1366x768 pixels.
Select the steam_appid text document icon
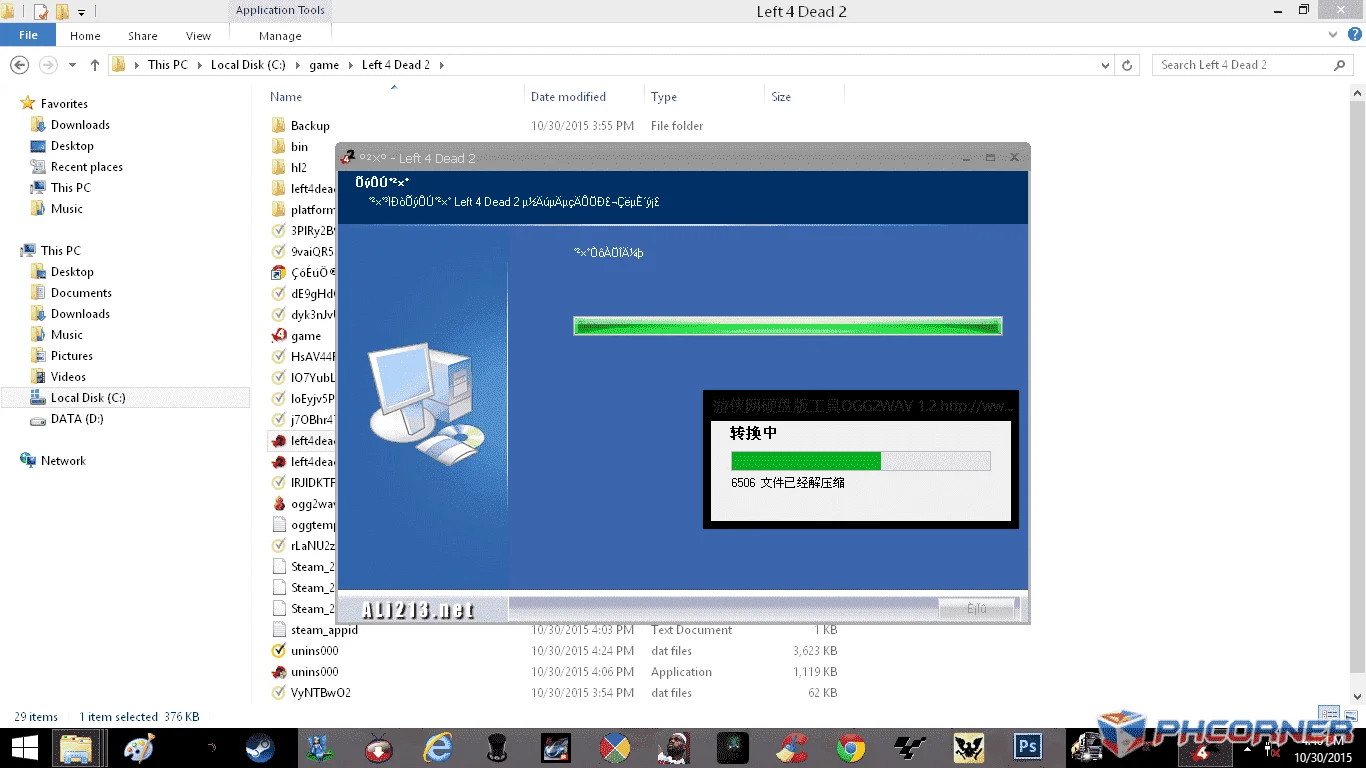click(x=279, y=630)
